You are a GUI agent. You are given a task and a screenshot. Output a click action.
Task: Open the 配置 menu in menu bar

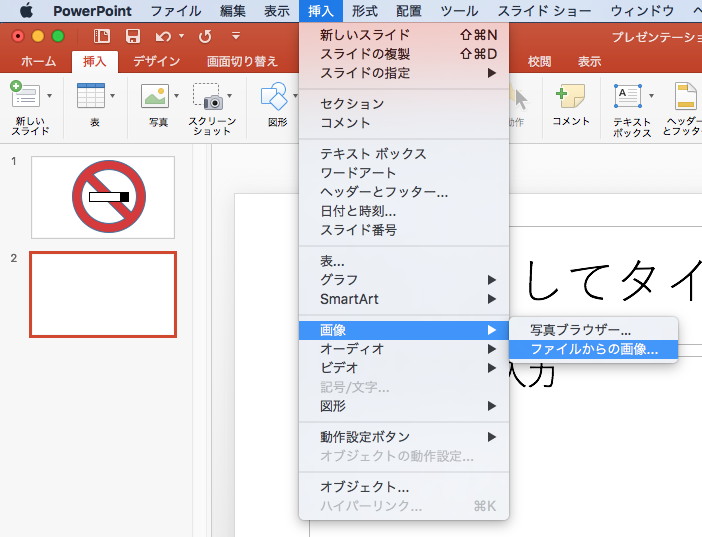click(408, 11)
